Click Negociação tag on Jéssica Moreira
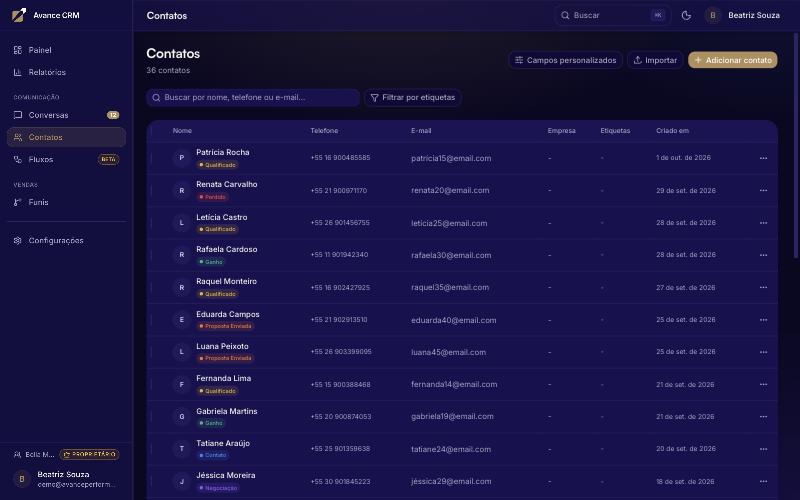This screenshot has width=800, height=500. pyautogui.click(x=218, y=488)
